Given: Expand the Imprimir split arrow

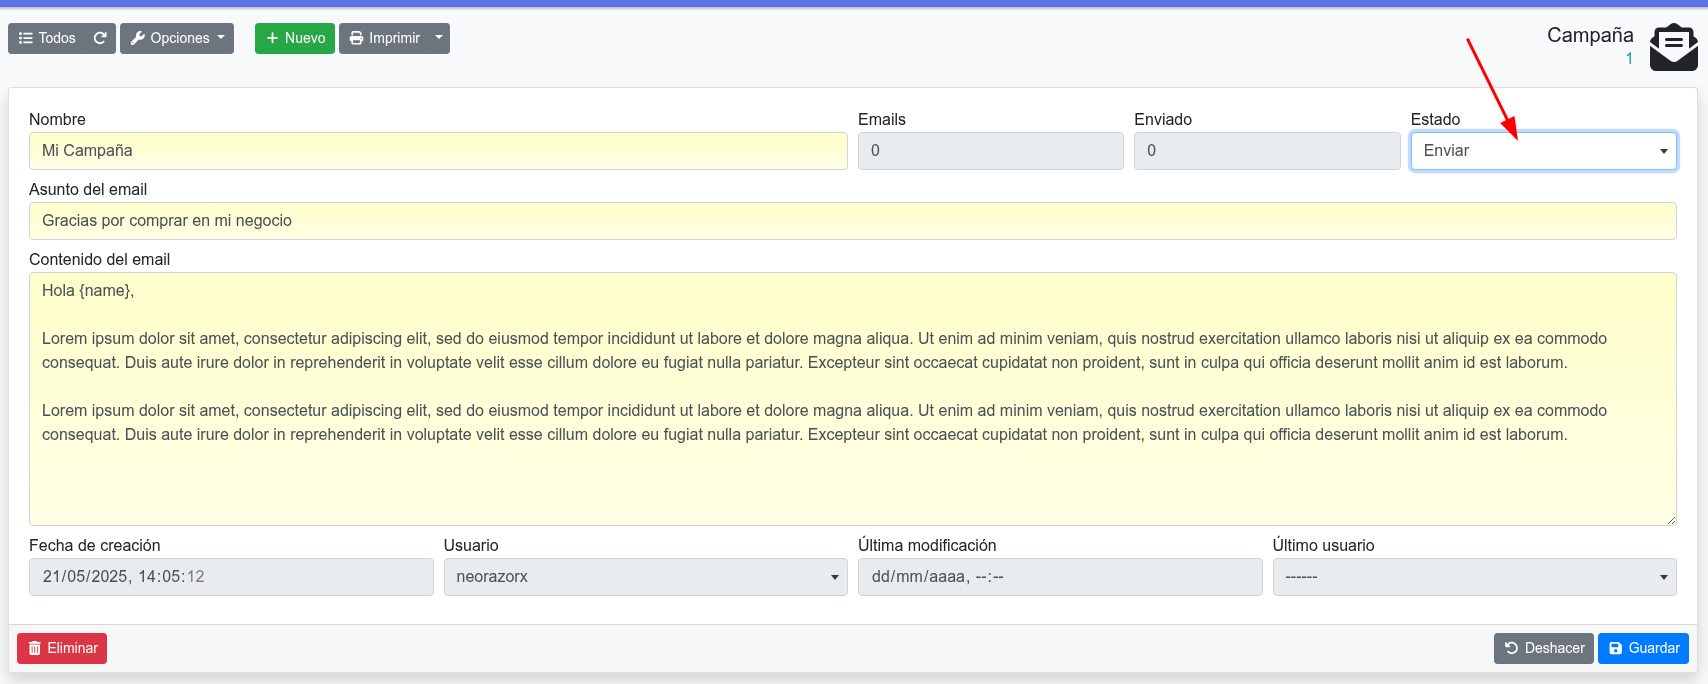Looking at the screenshot, I should click(x=439, y=38).
